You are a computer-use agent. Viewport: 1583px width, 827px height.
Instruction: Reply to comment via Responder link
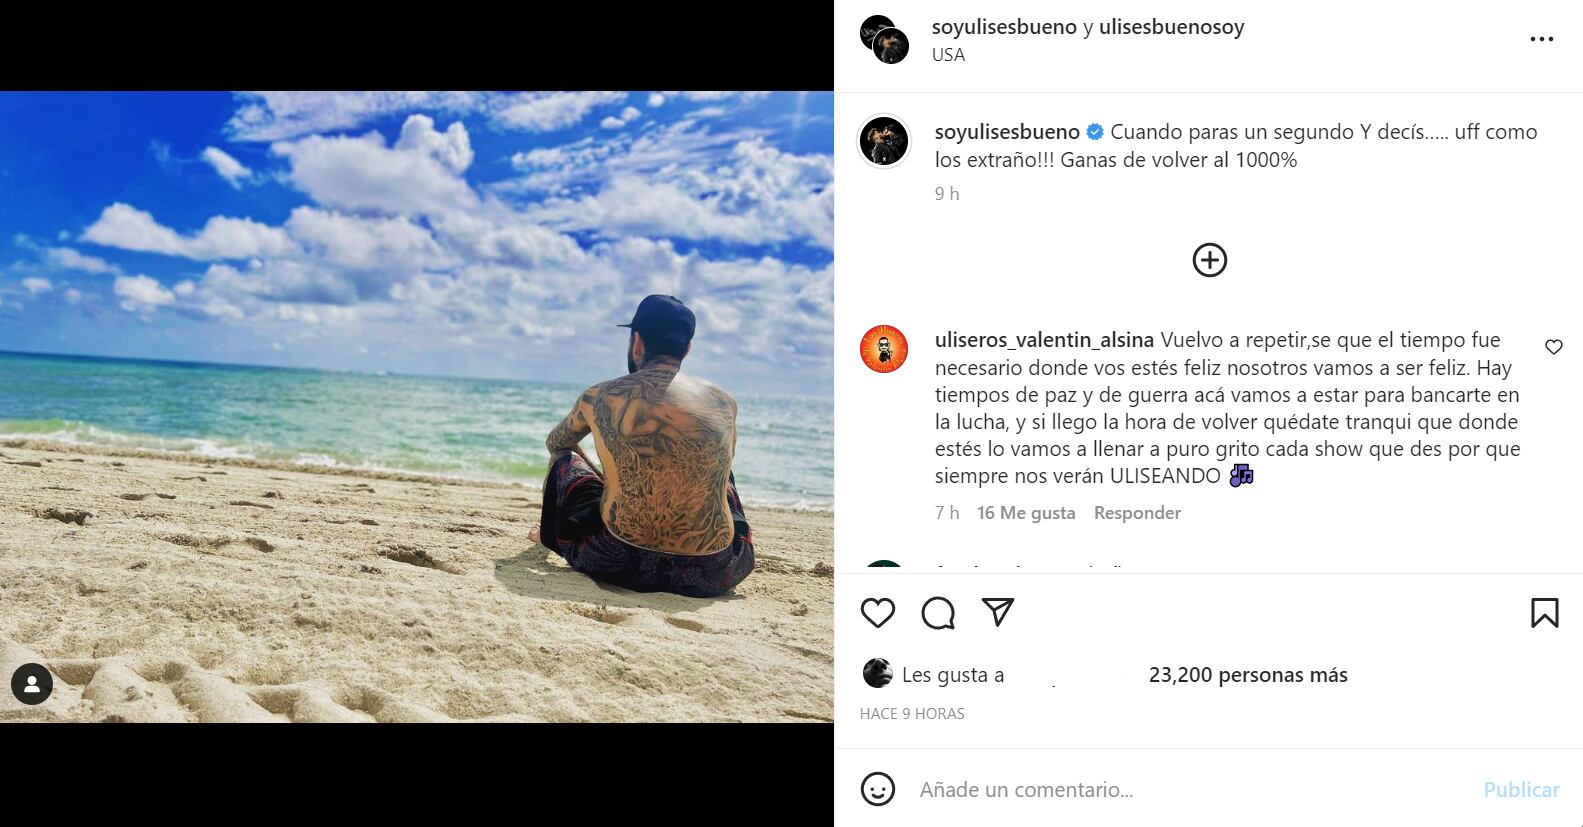(x=1137, y=513)
